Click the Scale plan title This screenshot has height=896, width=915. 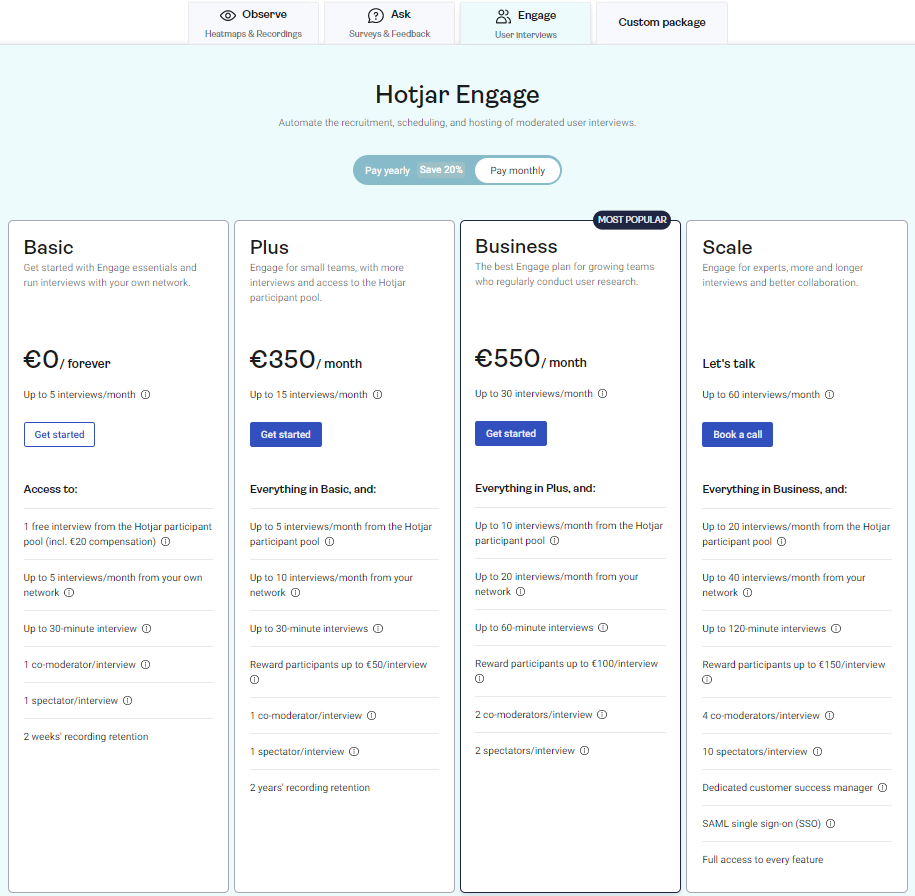727,247
